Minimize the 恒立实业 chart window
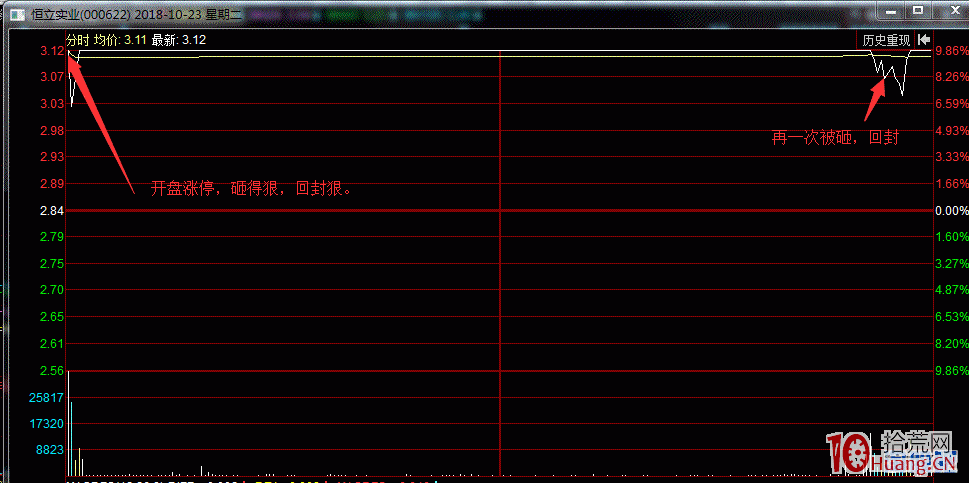This screenshot has width=969, height=483. 889,11
